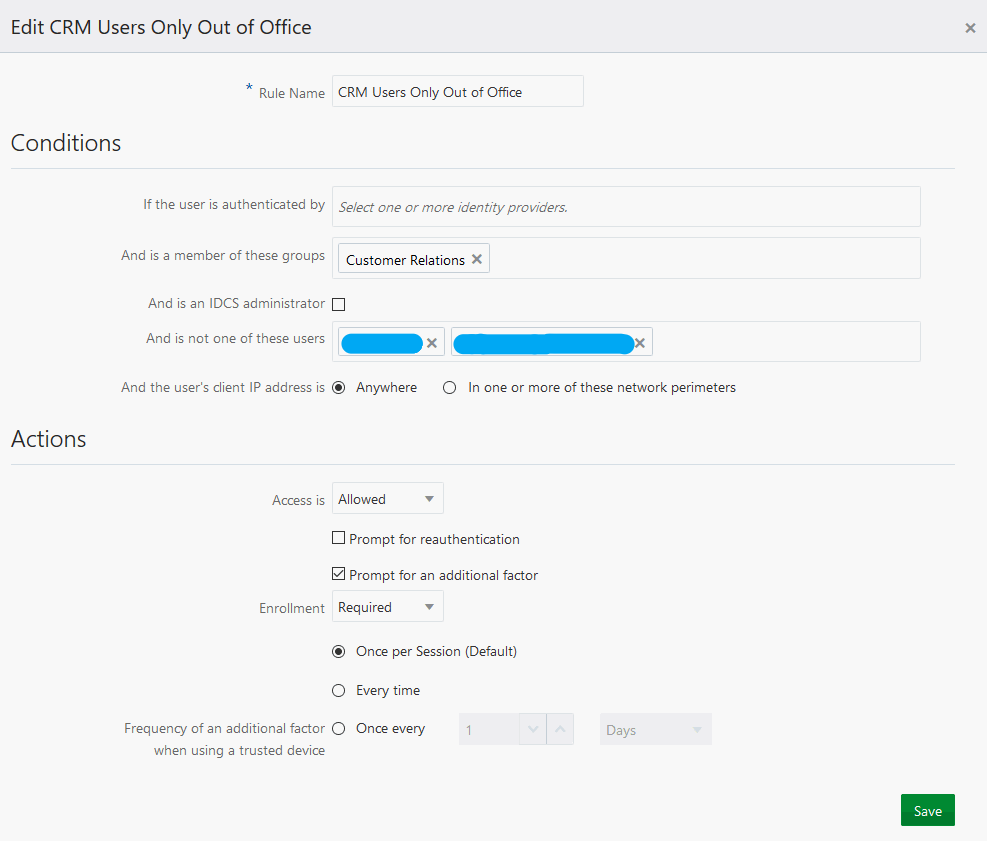Screen dimensions: 987x841
Task: Select Once per Session (Default) frequency
Action: (339, 651)
